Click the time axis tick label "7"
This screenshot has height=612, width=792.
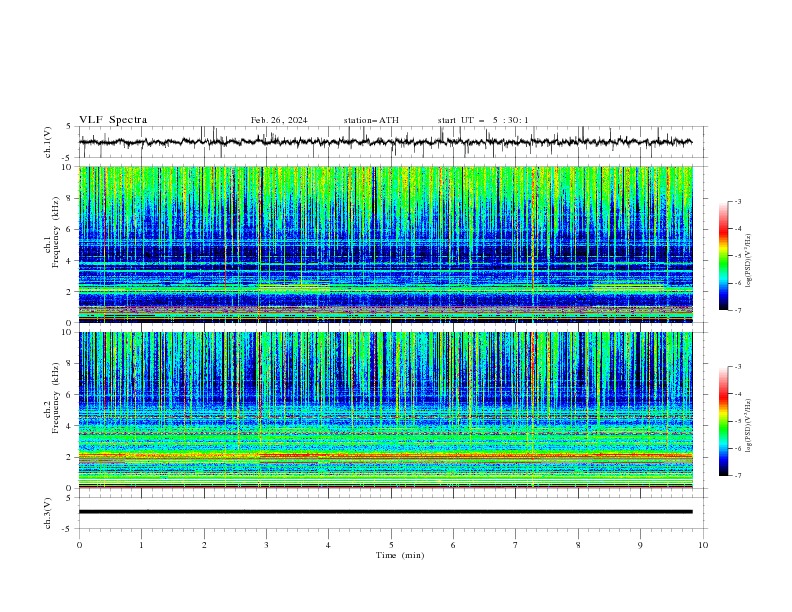click(516, 545)
